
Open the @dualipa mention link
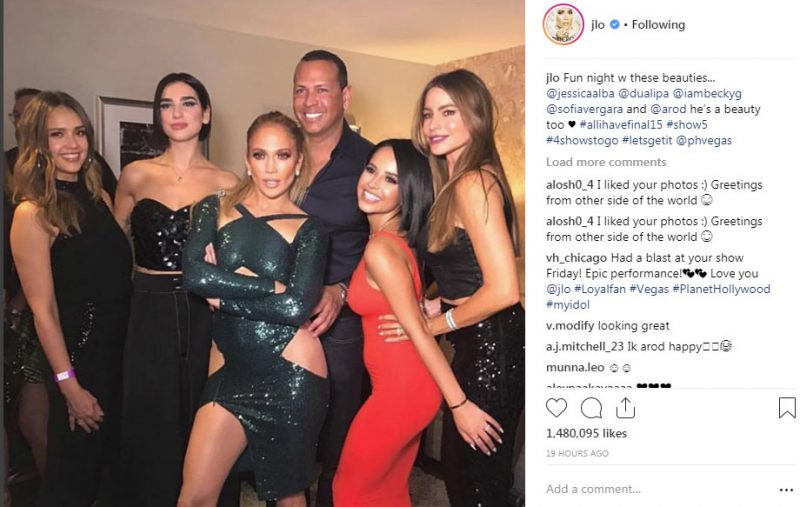coord(643,93)
